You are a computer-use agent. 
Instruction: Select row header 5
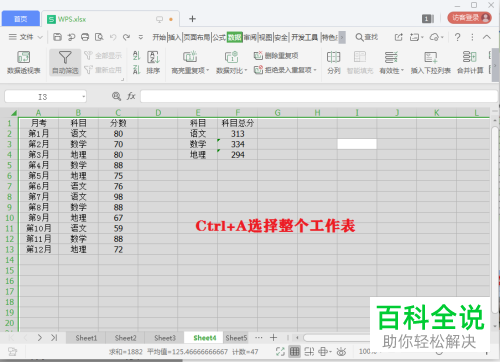(x=9, y=165)
